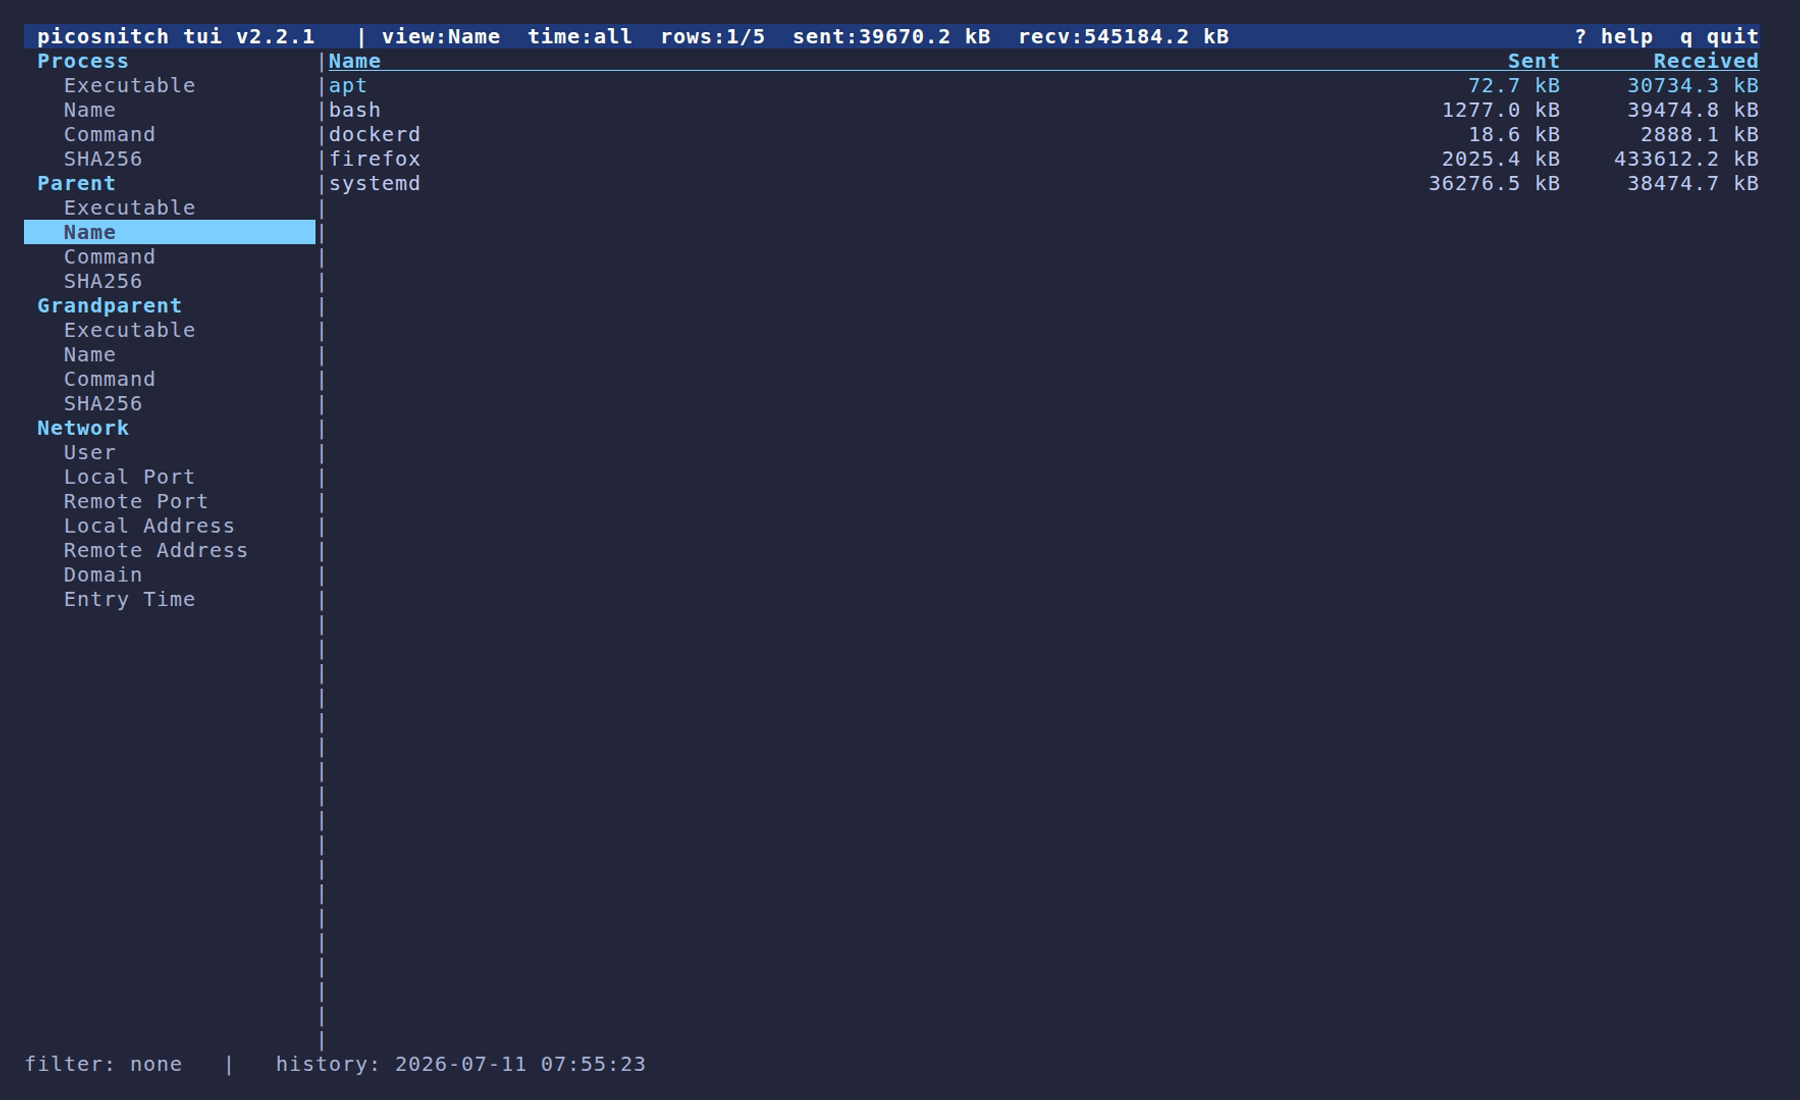
Task: Open the Domain view
Action: [x=102, y=575]
